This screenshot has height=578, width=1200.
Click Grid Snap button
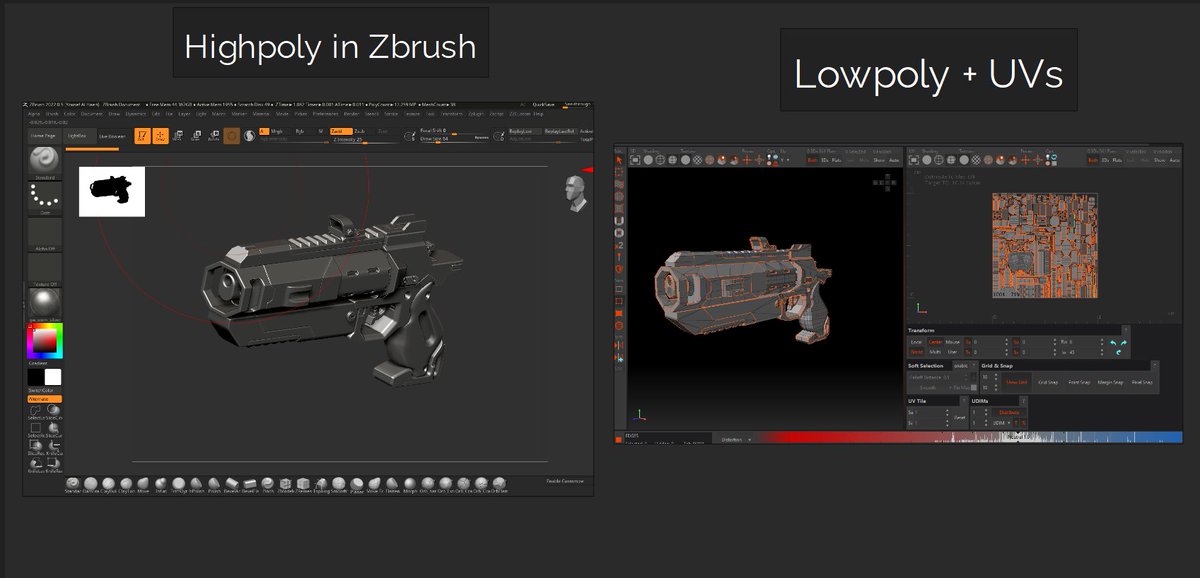click(1048, 382)
